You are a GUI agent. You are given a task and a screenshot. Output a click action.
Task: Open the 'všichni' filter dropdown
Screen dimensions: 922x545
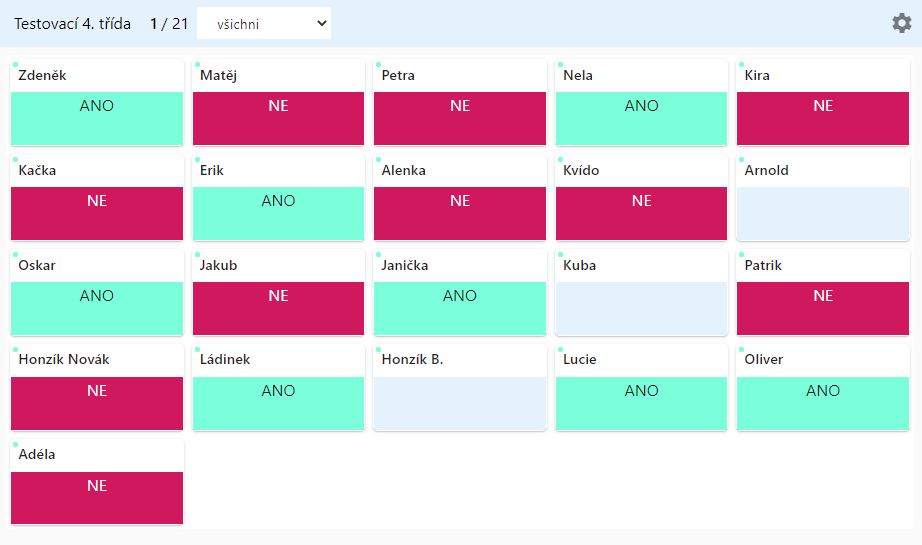pos(264,24)
